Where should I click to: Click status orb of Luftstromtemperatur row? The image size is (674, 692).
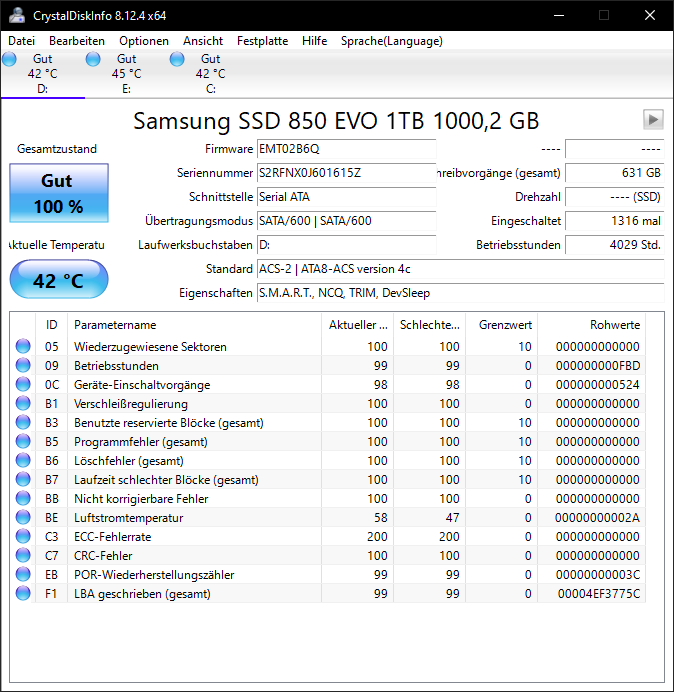(x=23, y=517)
